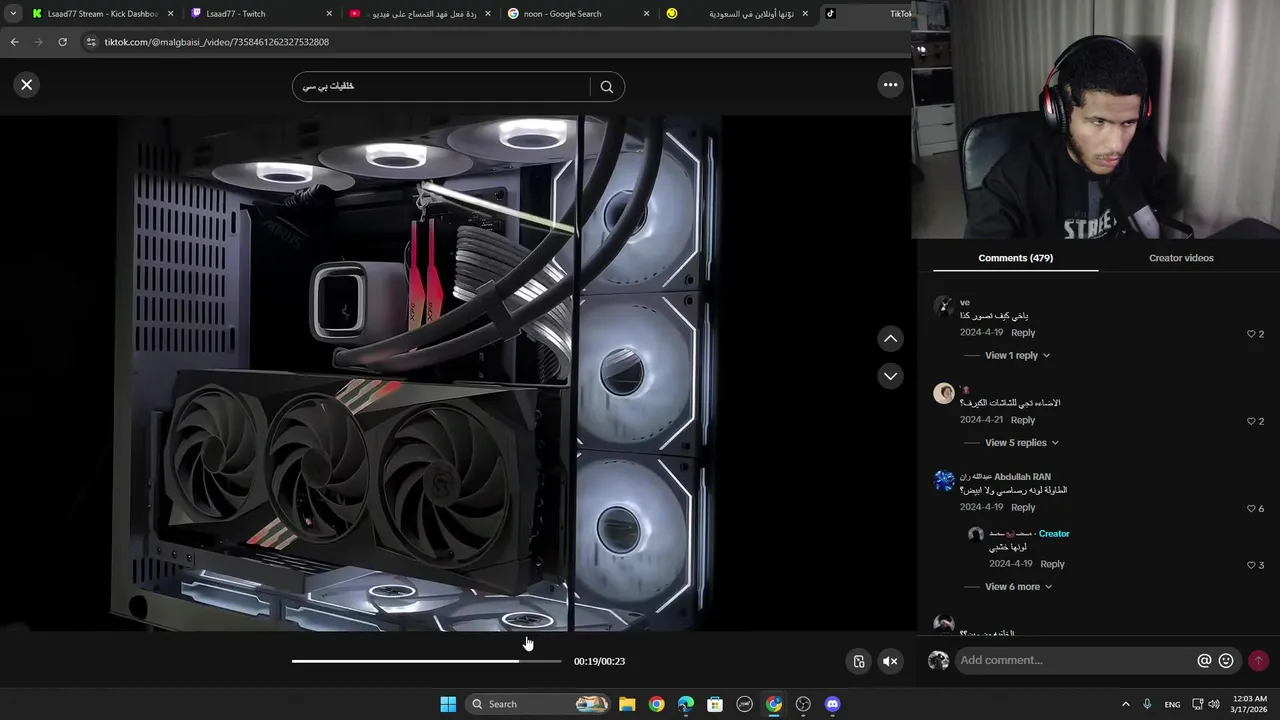Viewport: 1280px width, 720px height.
Task: Click the search magnifier in TikTok search bar
Action: click(606, 87)
